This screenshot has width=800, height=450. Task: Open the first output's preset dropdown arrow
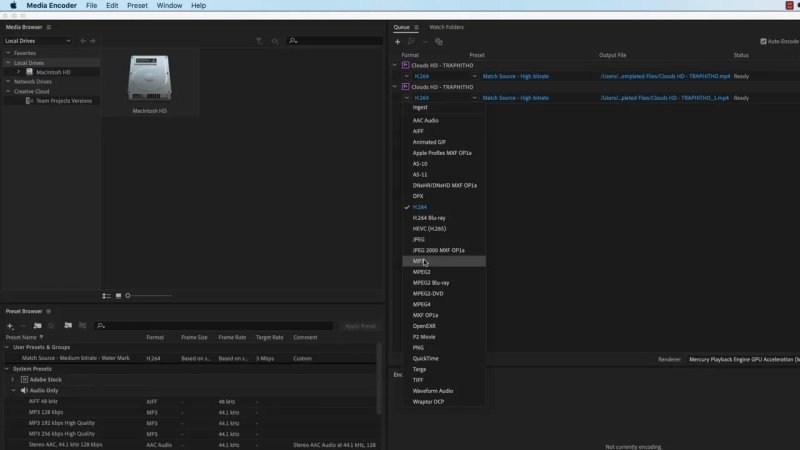click(x=474, y=77)
